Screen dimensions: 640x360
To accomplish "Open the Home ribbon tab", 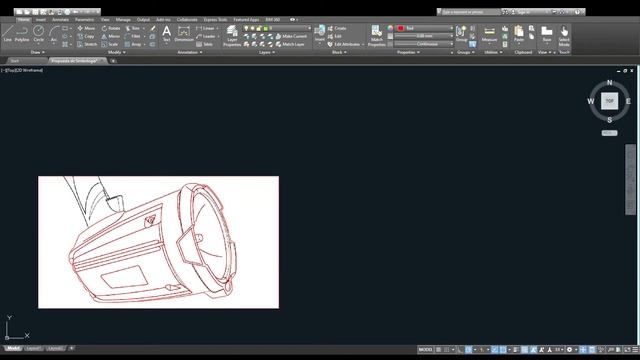I will [x=24, y=19].
